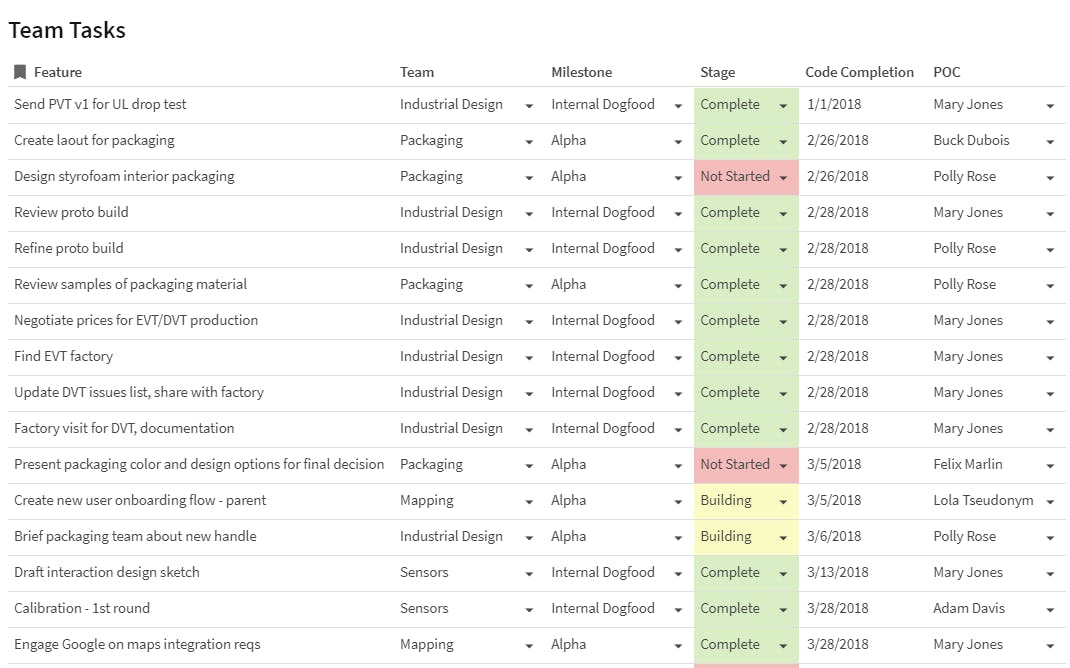The width and height of the screenshot is (1070, 668).
Task: Expand Milestone dropdown for Create laout for packaging
Action: (678, 141)
